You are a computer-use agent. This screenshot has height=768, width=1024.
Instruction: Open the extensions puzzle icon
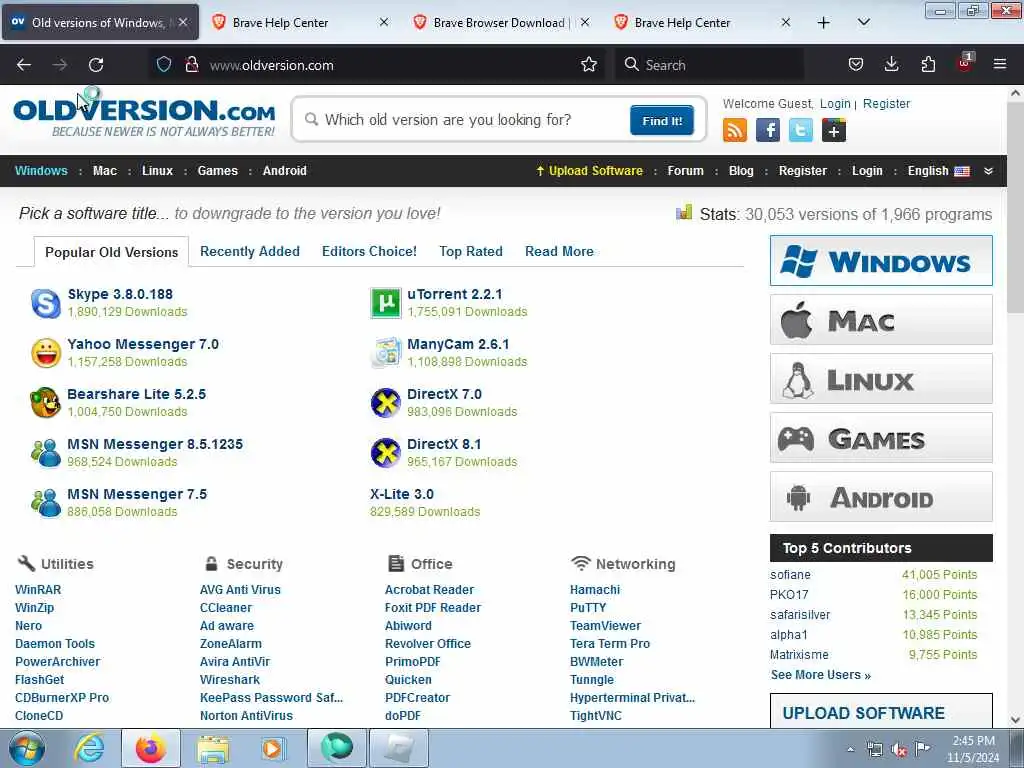point(928,65)
